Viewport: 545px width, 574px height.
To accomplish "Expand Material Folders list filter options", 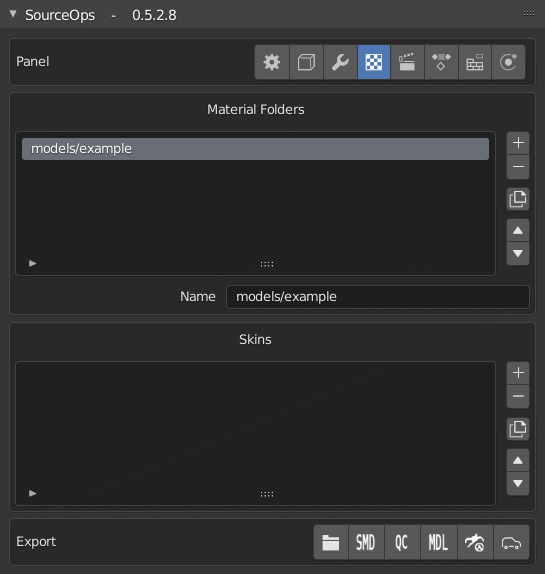I will click(x=33, y=263).
